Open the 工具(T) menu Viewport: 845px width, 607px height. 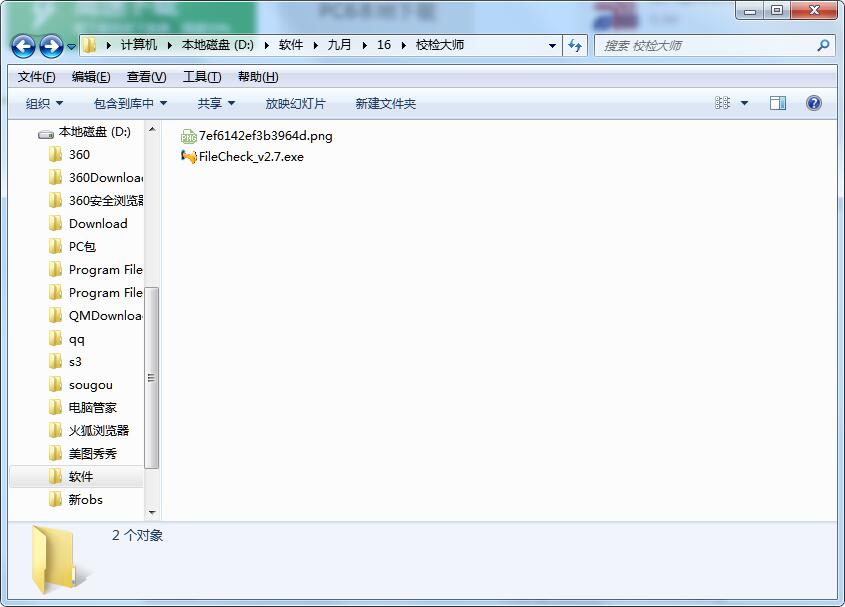coord(202,77)
